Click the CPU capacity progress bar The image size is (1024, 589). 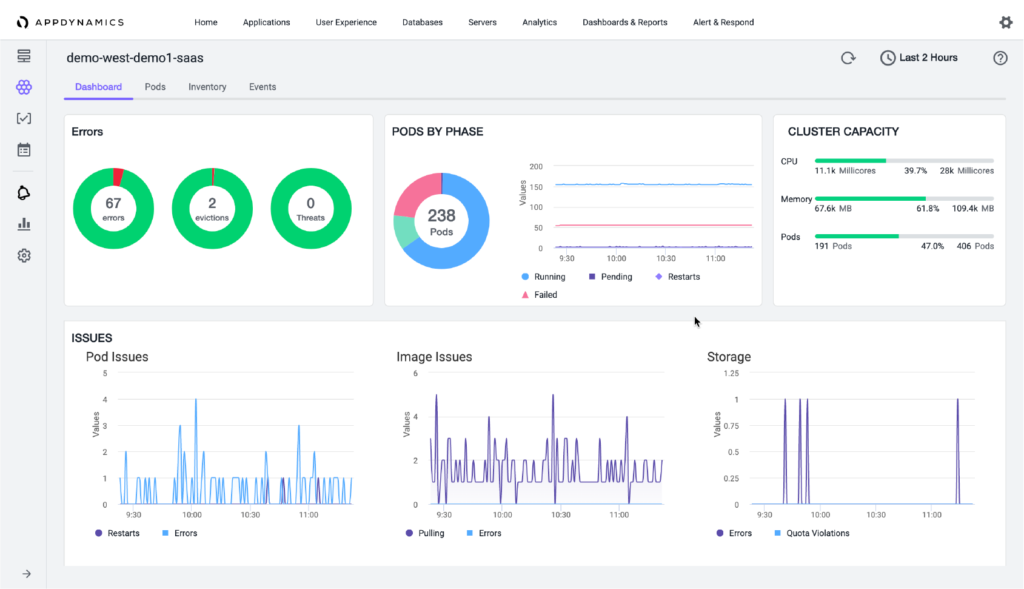[x=904, y=160]
